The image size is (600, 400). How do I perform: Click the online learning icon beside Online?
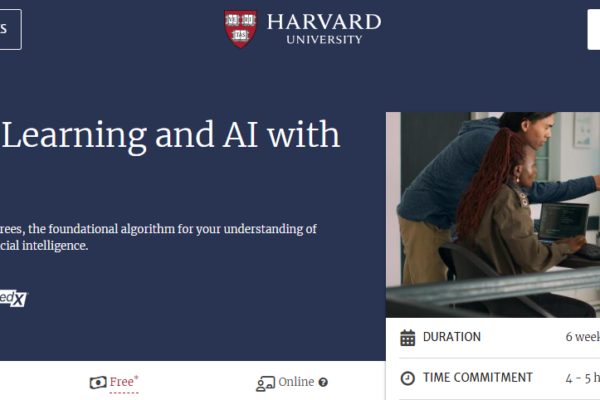[x=265, y=382]
